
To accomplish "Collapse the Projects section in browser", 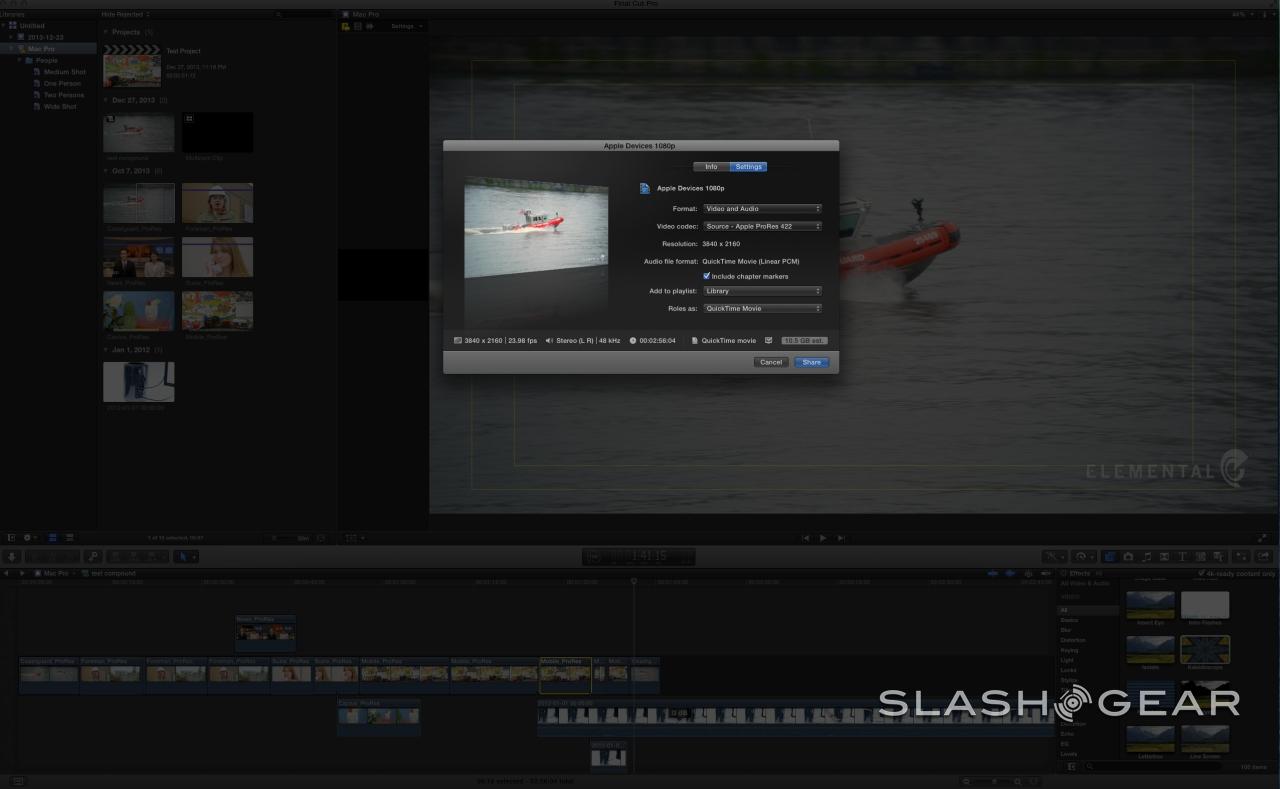I will 106,32.
